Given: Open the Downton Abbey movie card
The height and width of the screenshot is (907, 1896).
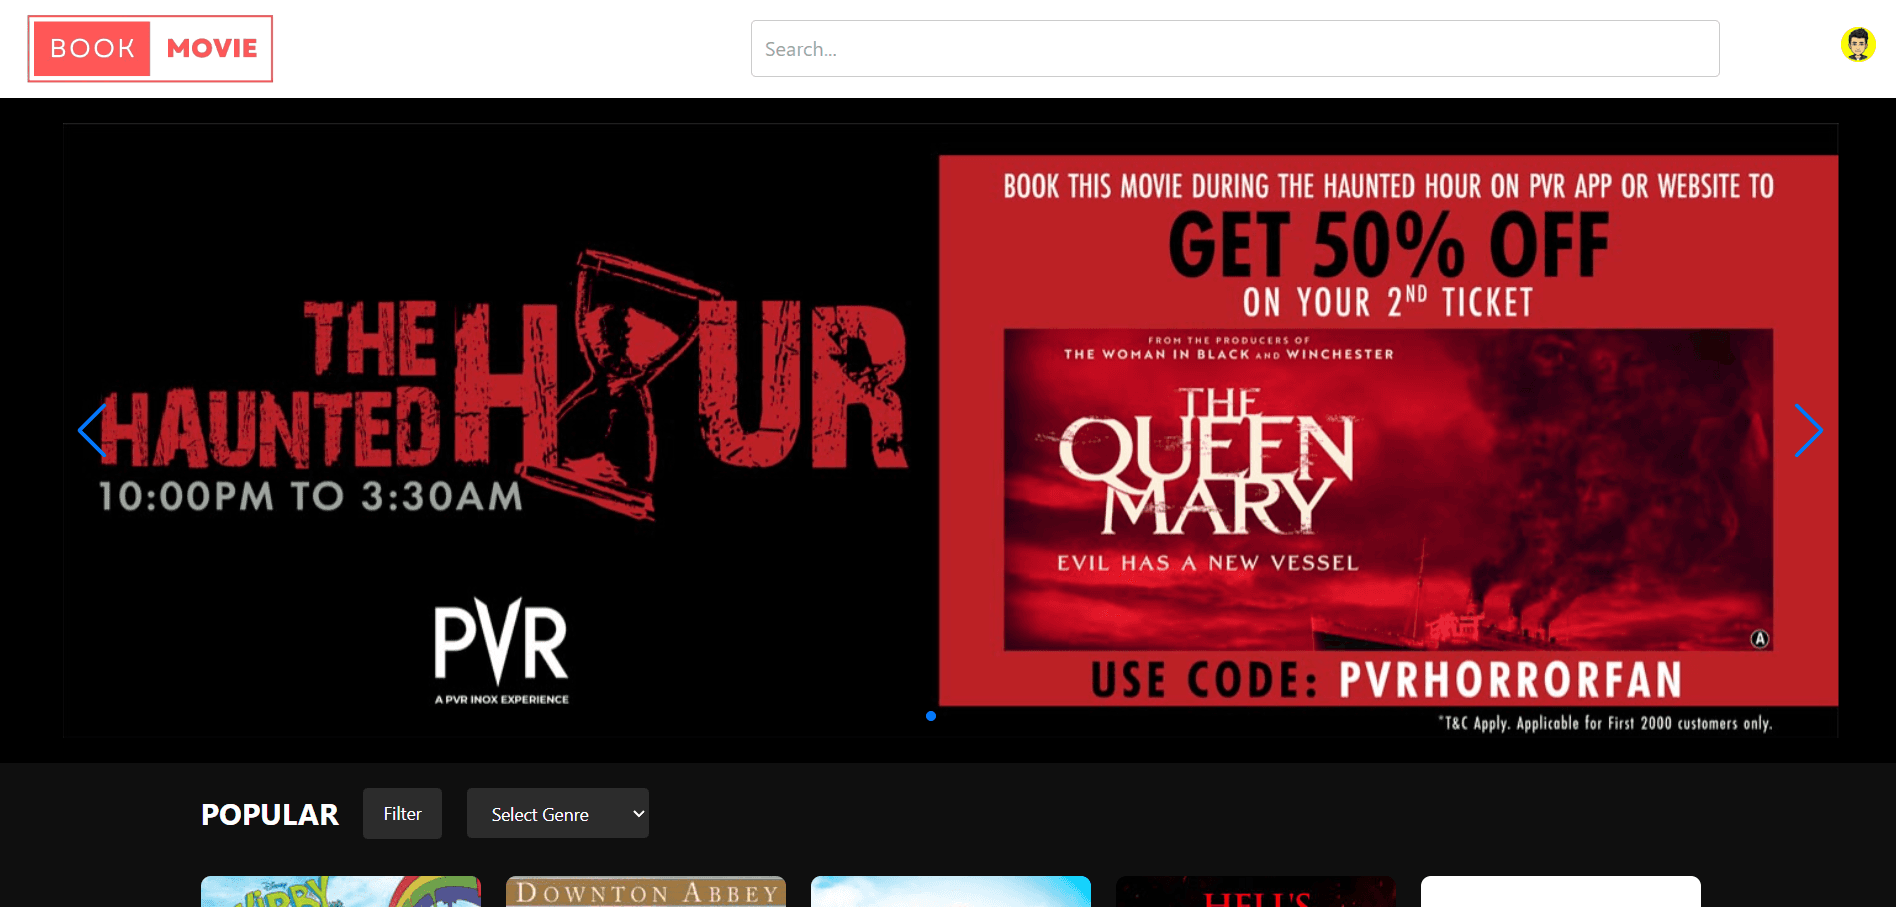Looking at the screenshot, I should (x=646, y=892).
